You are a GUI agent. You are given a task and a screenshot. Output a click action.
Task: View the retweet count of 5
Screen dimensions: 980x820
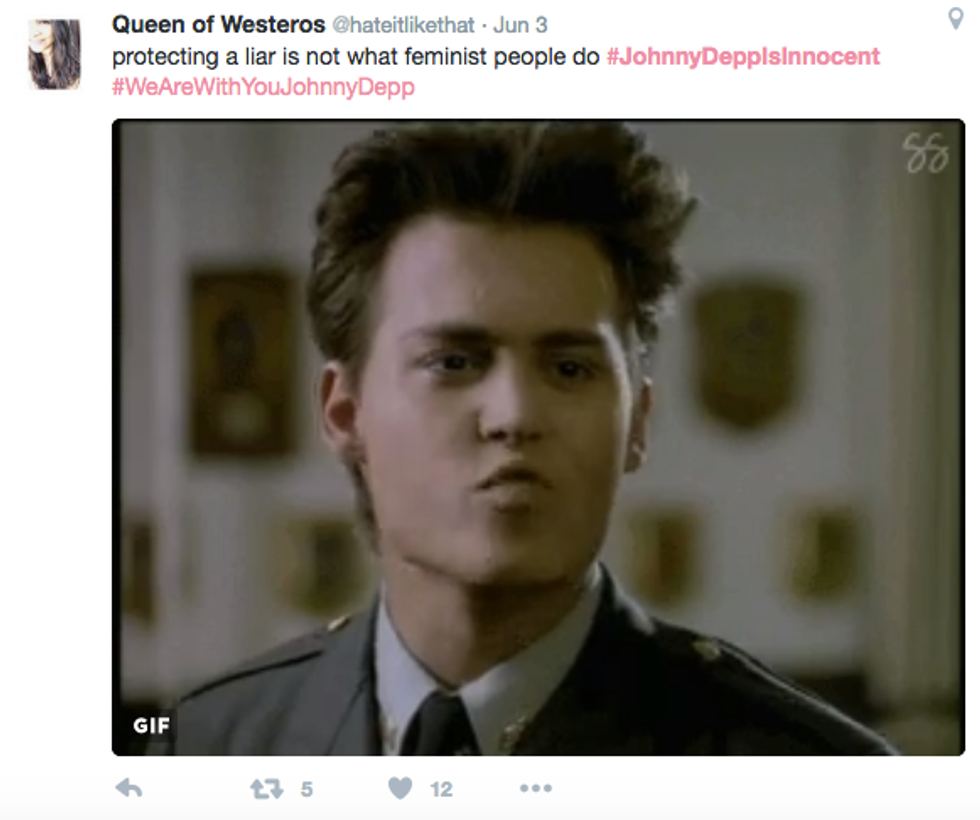tap(306, 789)
